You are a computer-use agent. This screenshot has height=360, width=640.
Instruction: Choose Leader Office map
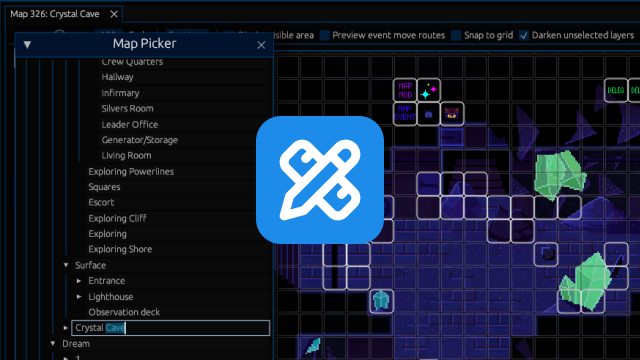(130, 124)
